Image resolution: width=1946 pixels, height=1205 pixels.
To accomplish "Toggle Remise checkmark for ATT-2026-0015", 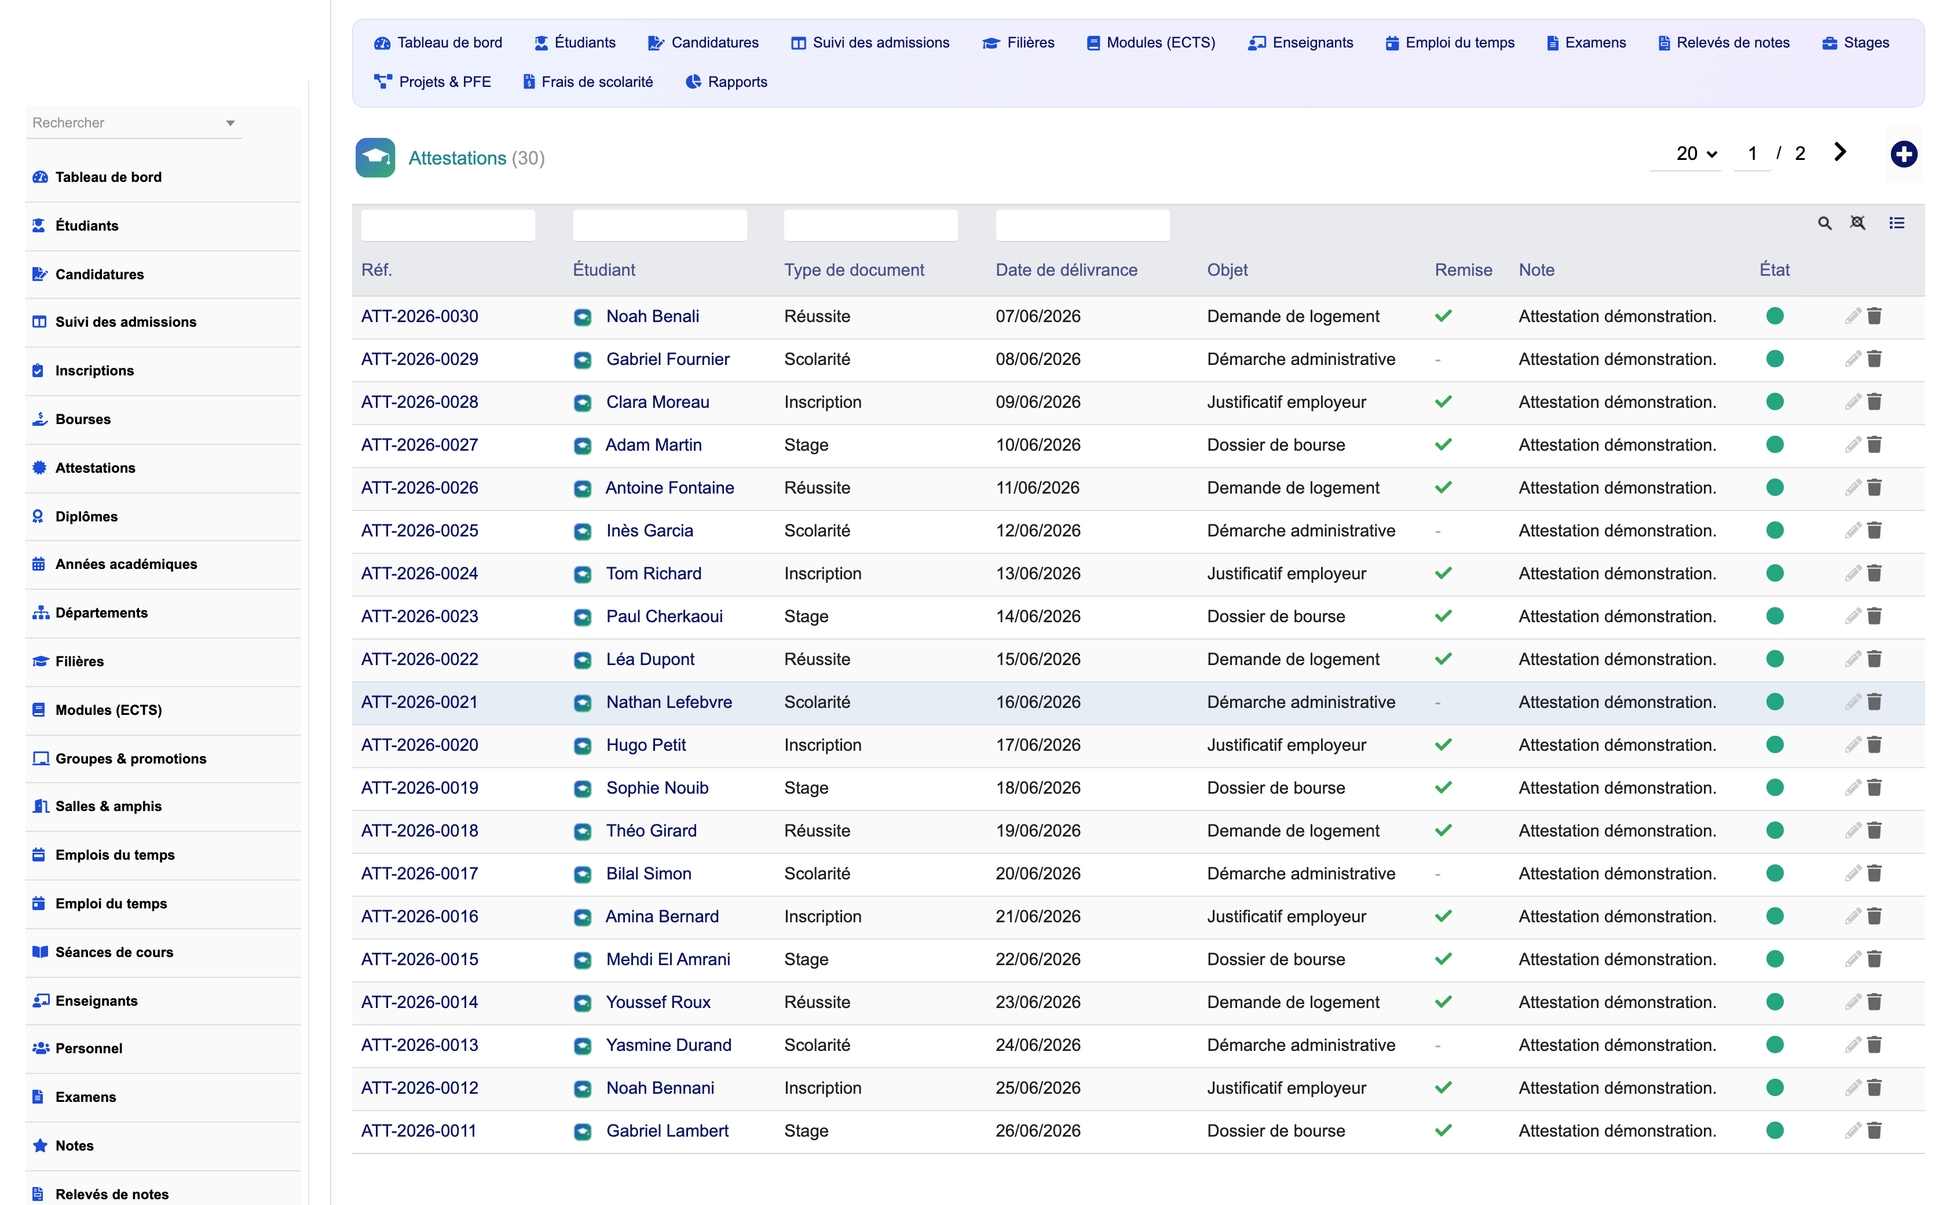I will pos(1443,959).
